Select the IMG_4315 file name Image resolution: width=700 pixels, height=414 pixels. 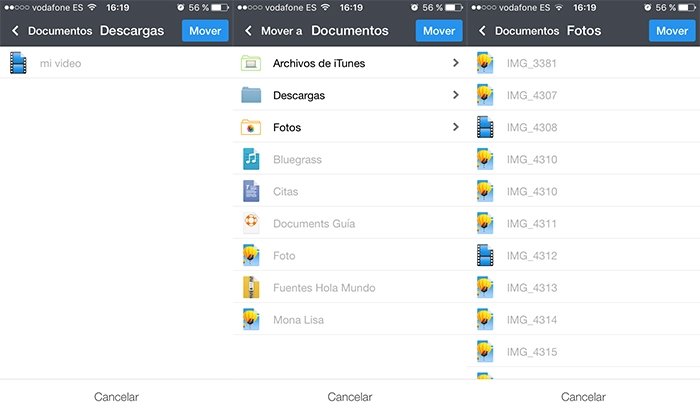pyautogui.click(x=532, y=352)
